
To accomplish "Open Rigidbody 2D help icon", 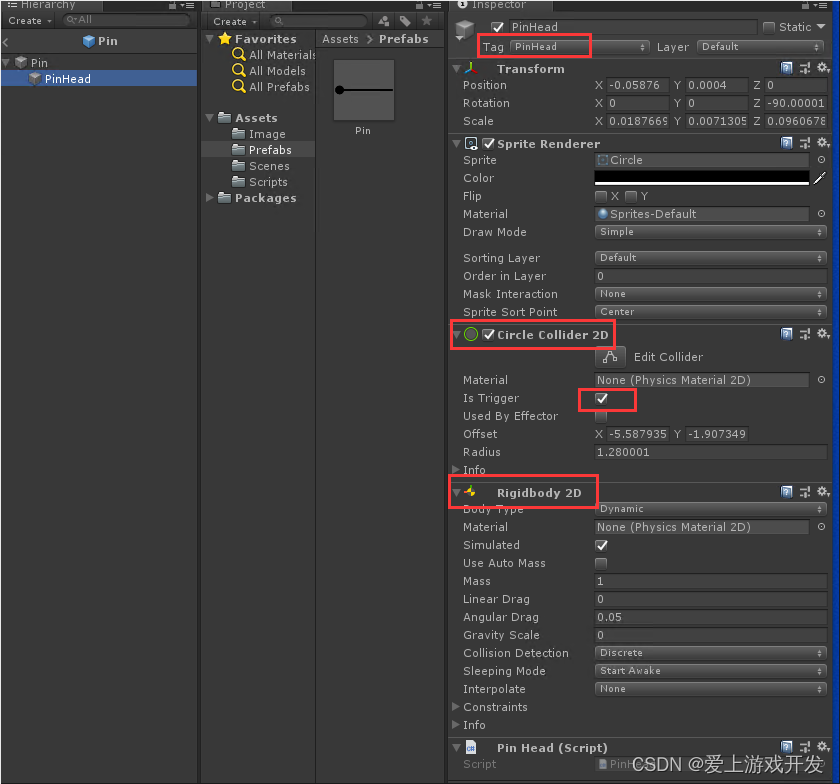I will (x=786, y=492).
